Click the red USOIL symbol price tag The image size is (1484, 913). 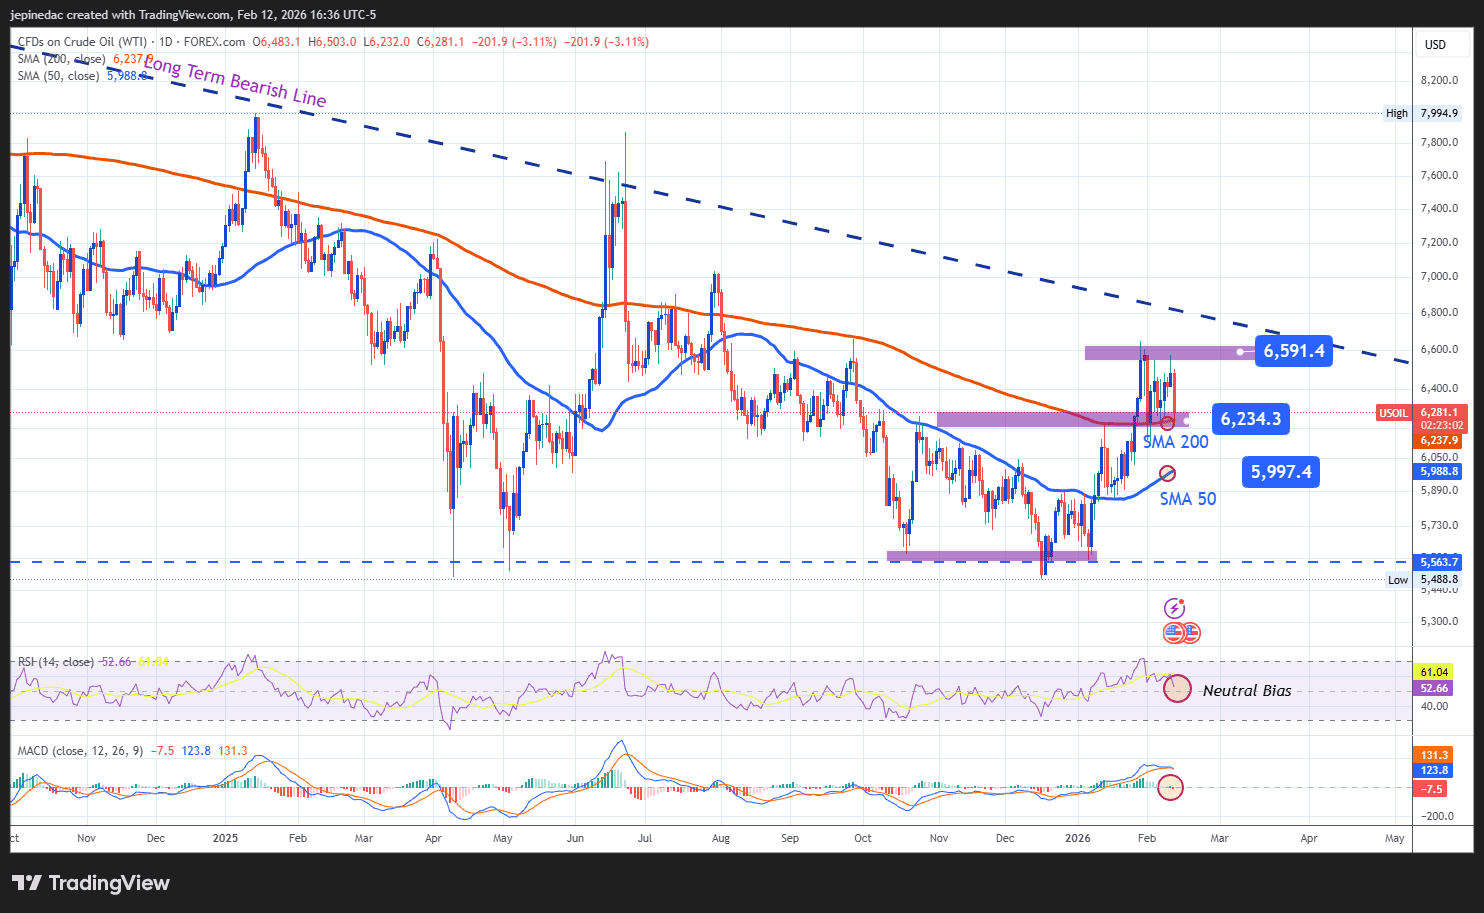point(1393,413)
